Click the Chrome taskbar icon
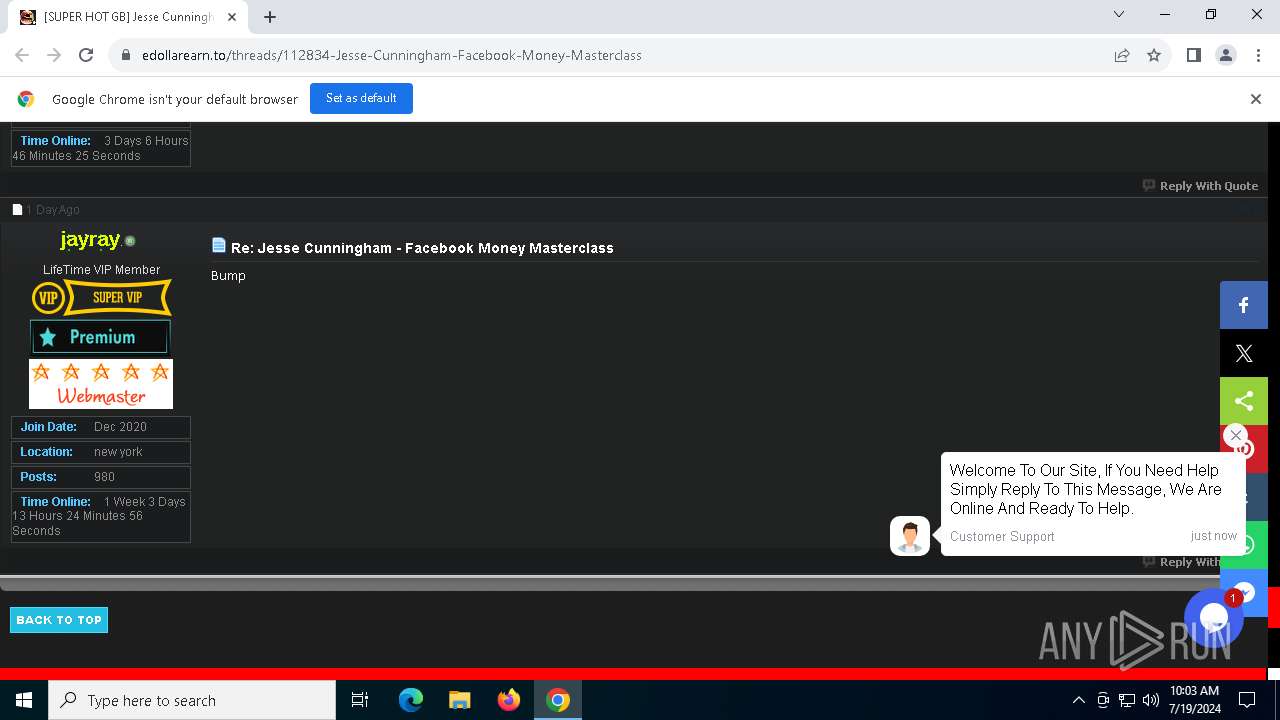This screenshot has width=1280, height=720. (x=558, y=700)
